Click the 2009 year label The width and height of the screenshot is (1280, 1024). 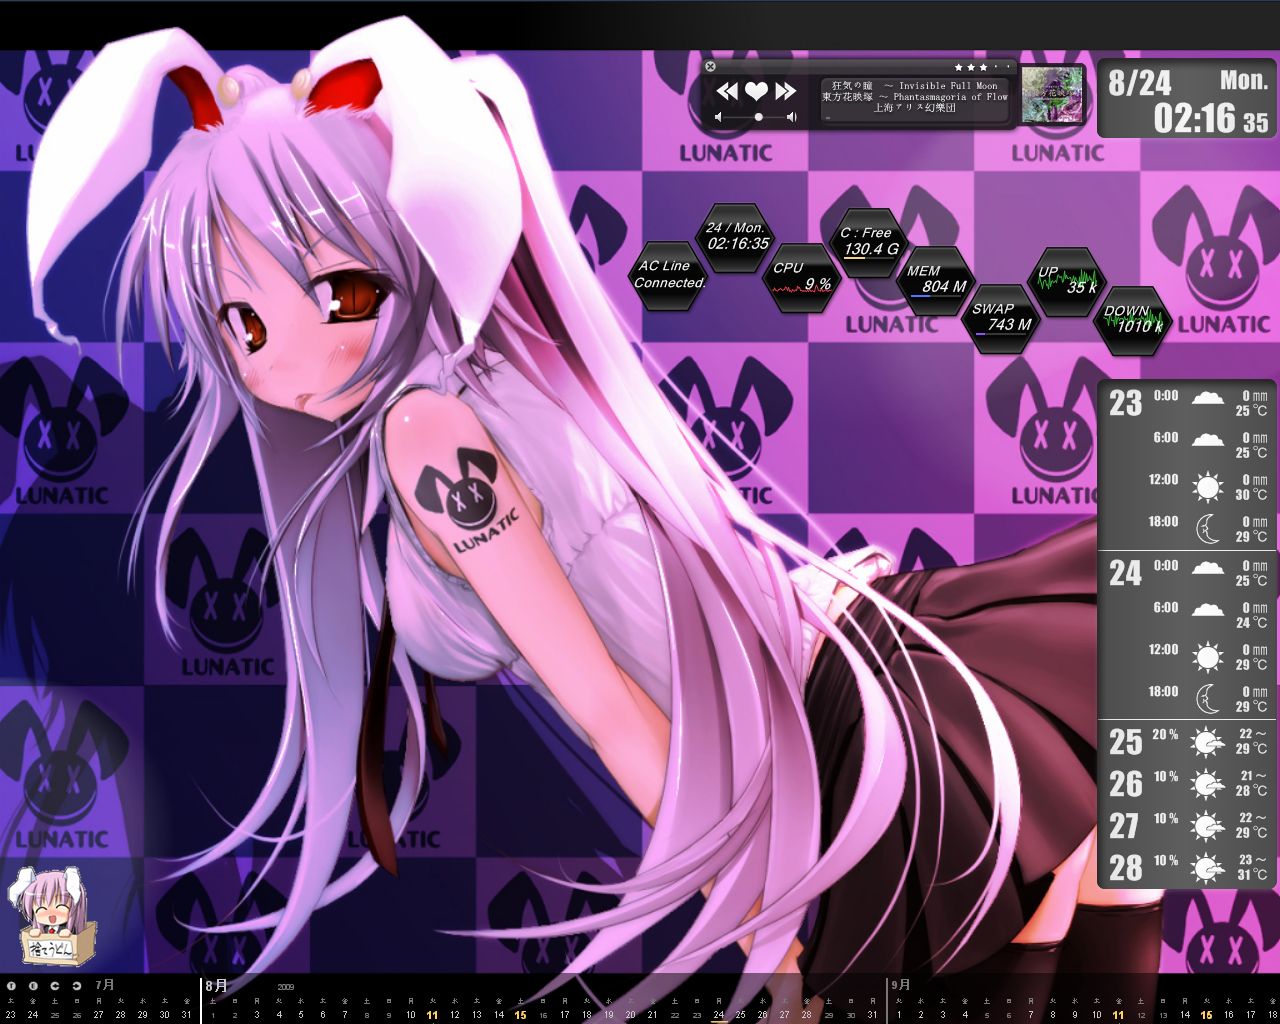point(285,987)
